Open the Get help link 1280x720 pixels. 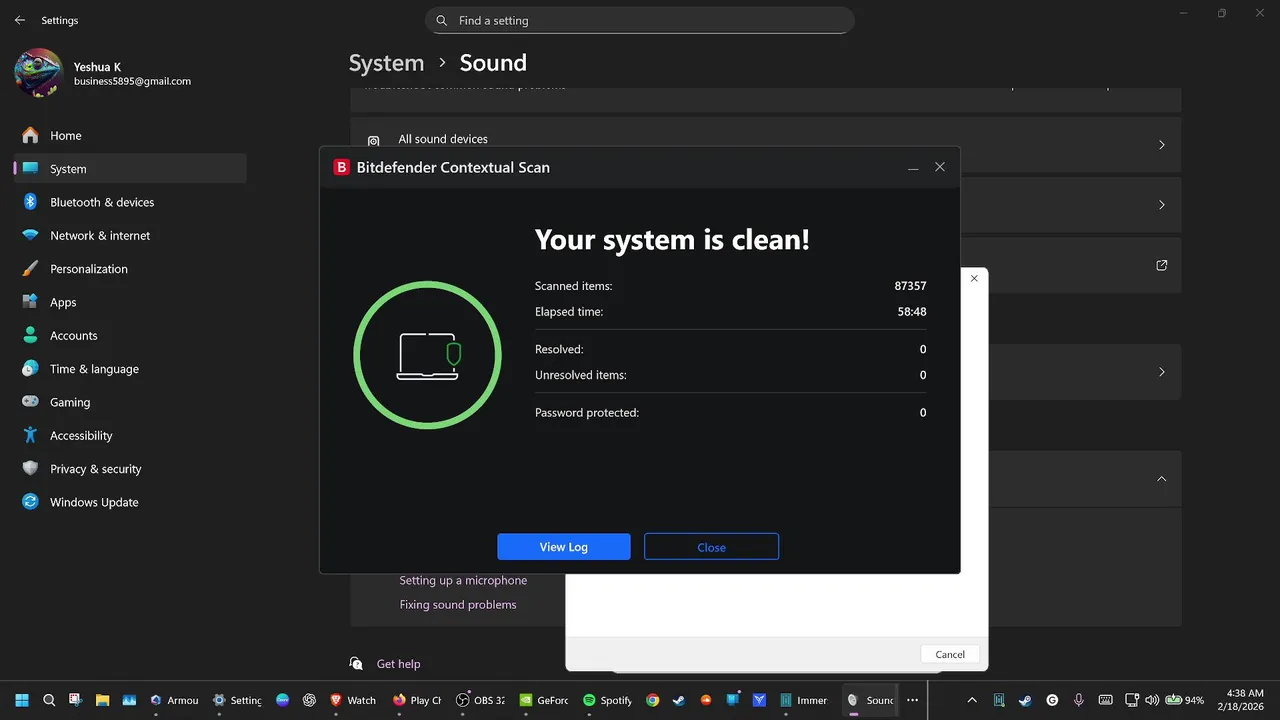tap(398, 664)
